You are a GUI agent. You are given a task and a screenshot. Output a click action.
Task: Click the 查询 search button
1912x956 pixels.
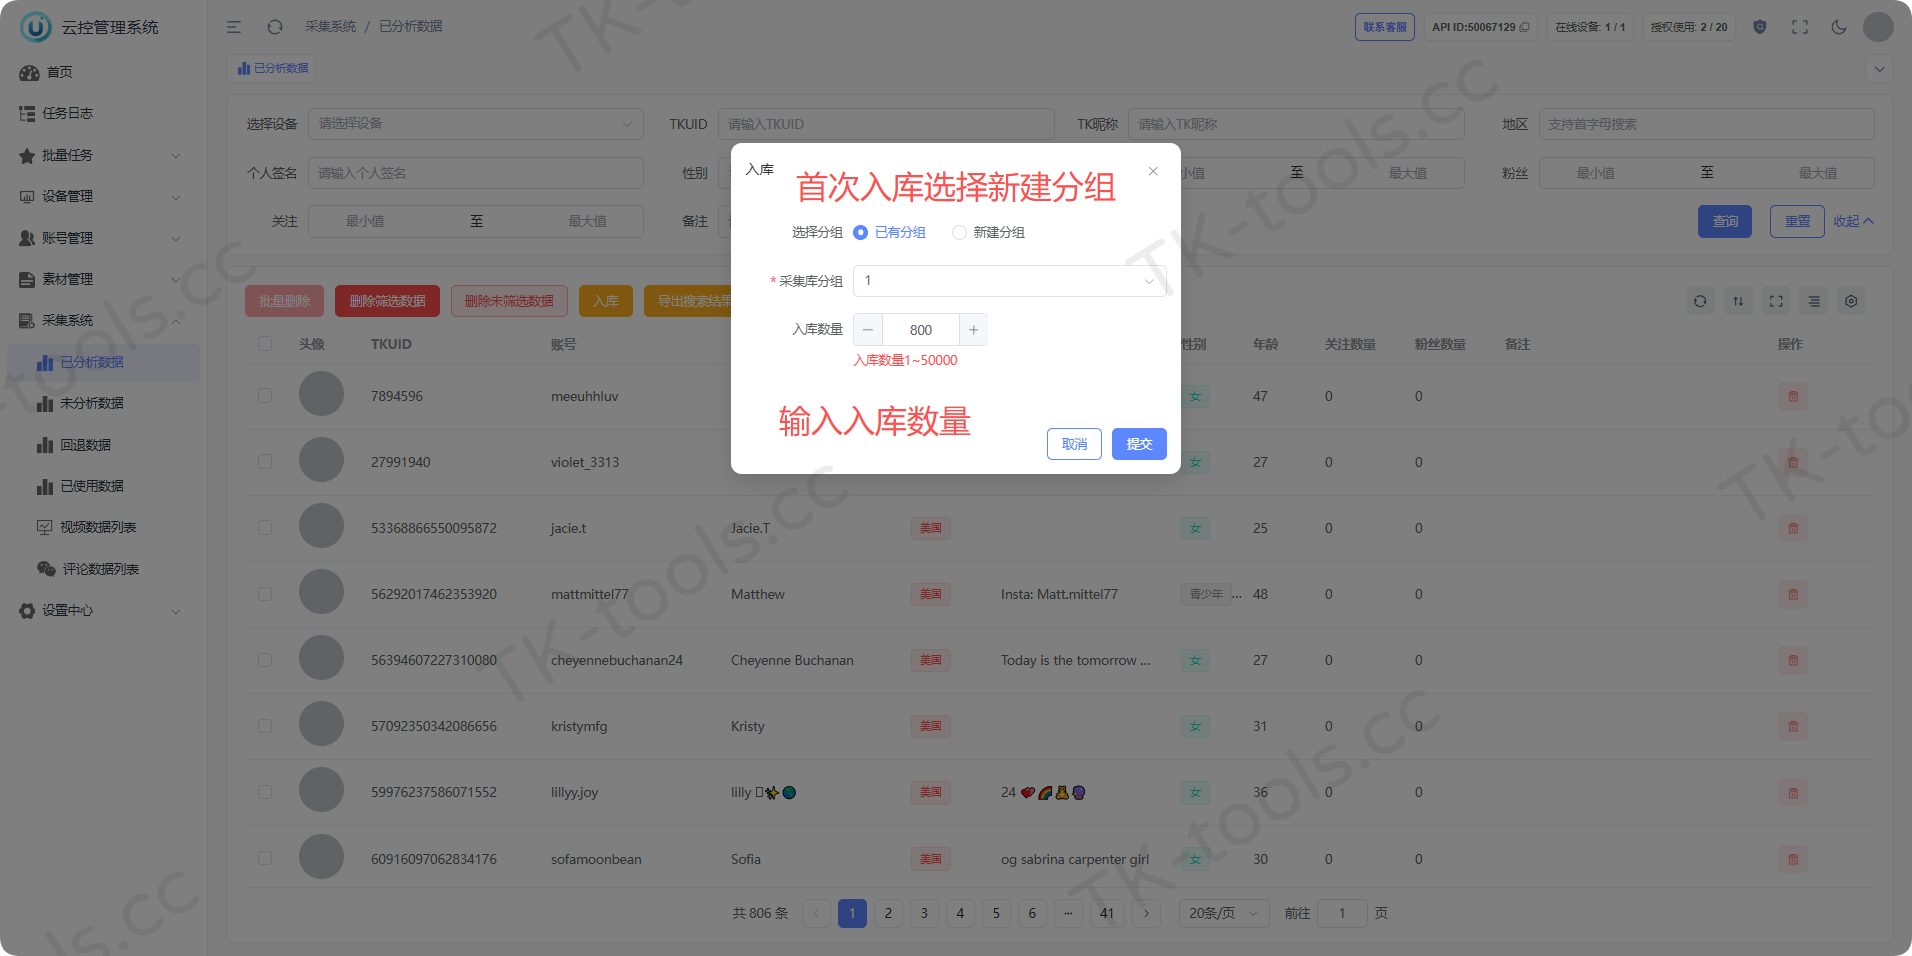coord(1725,221)
